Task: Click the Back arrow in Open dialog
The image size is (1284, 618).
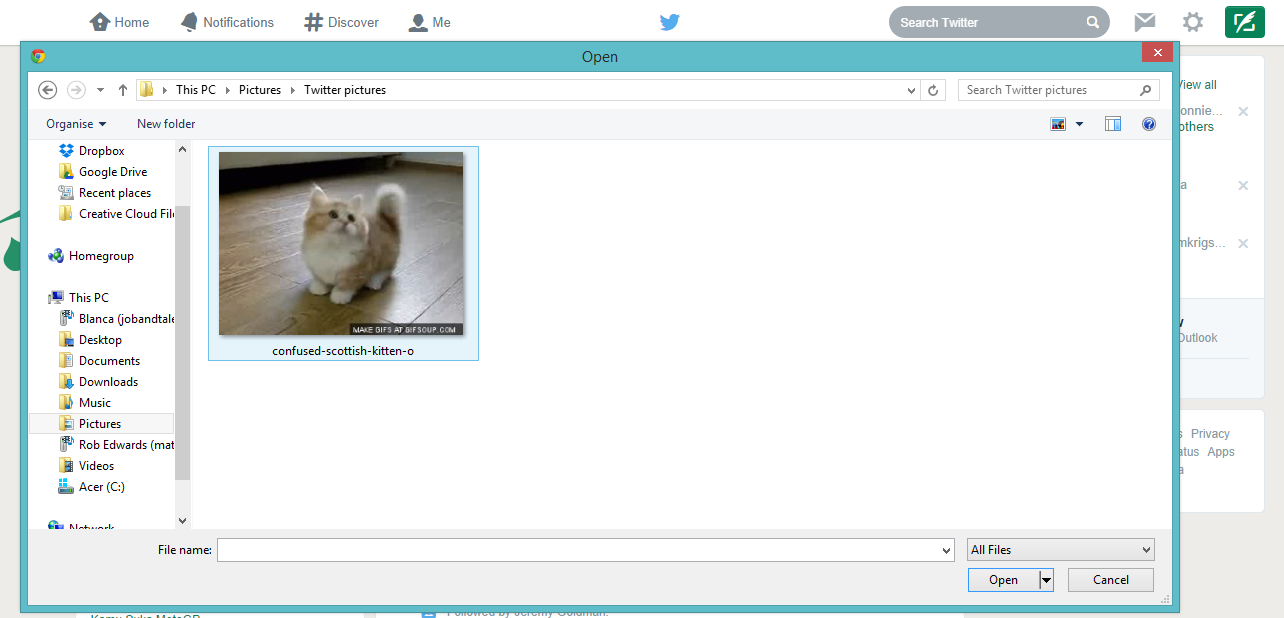Action: coord(47,90)
